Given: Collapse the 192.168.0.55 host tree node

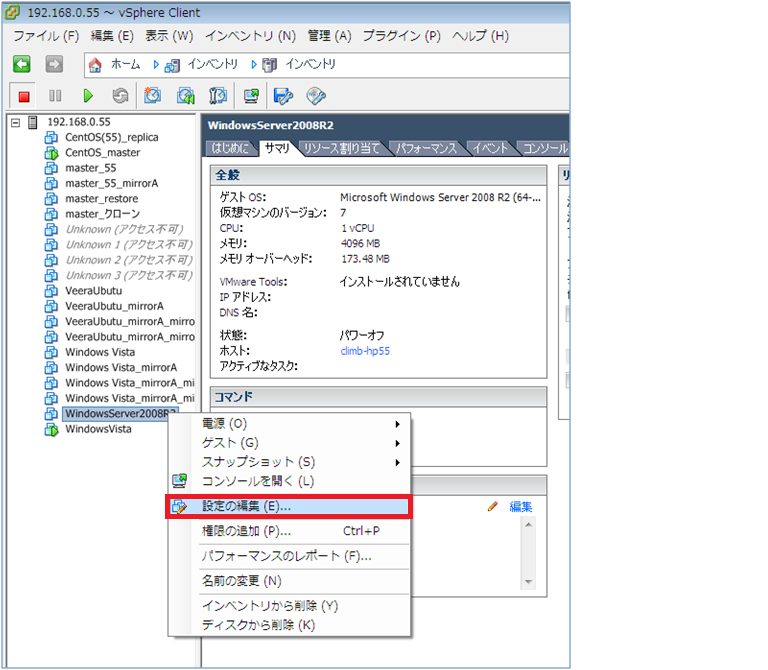Looking at the screenshot, I should (16, 122).
